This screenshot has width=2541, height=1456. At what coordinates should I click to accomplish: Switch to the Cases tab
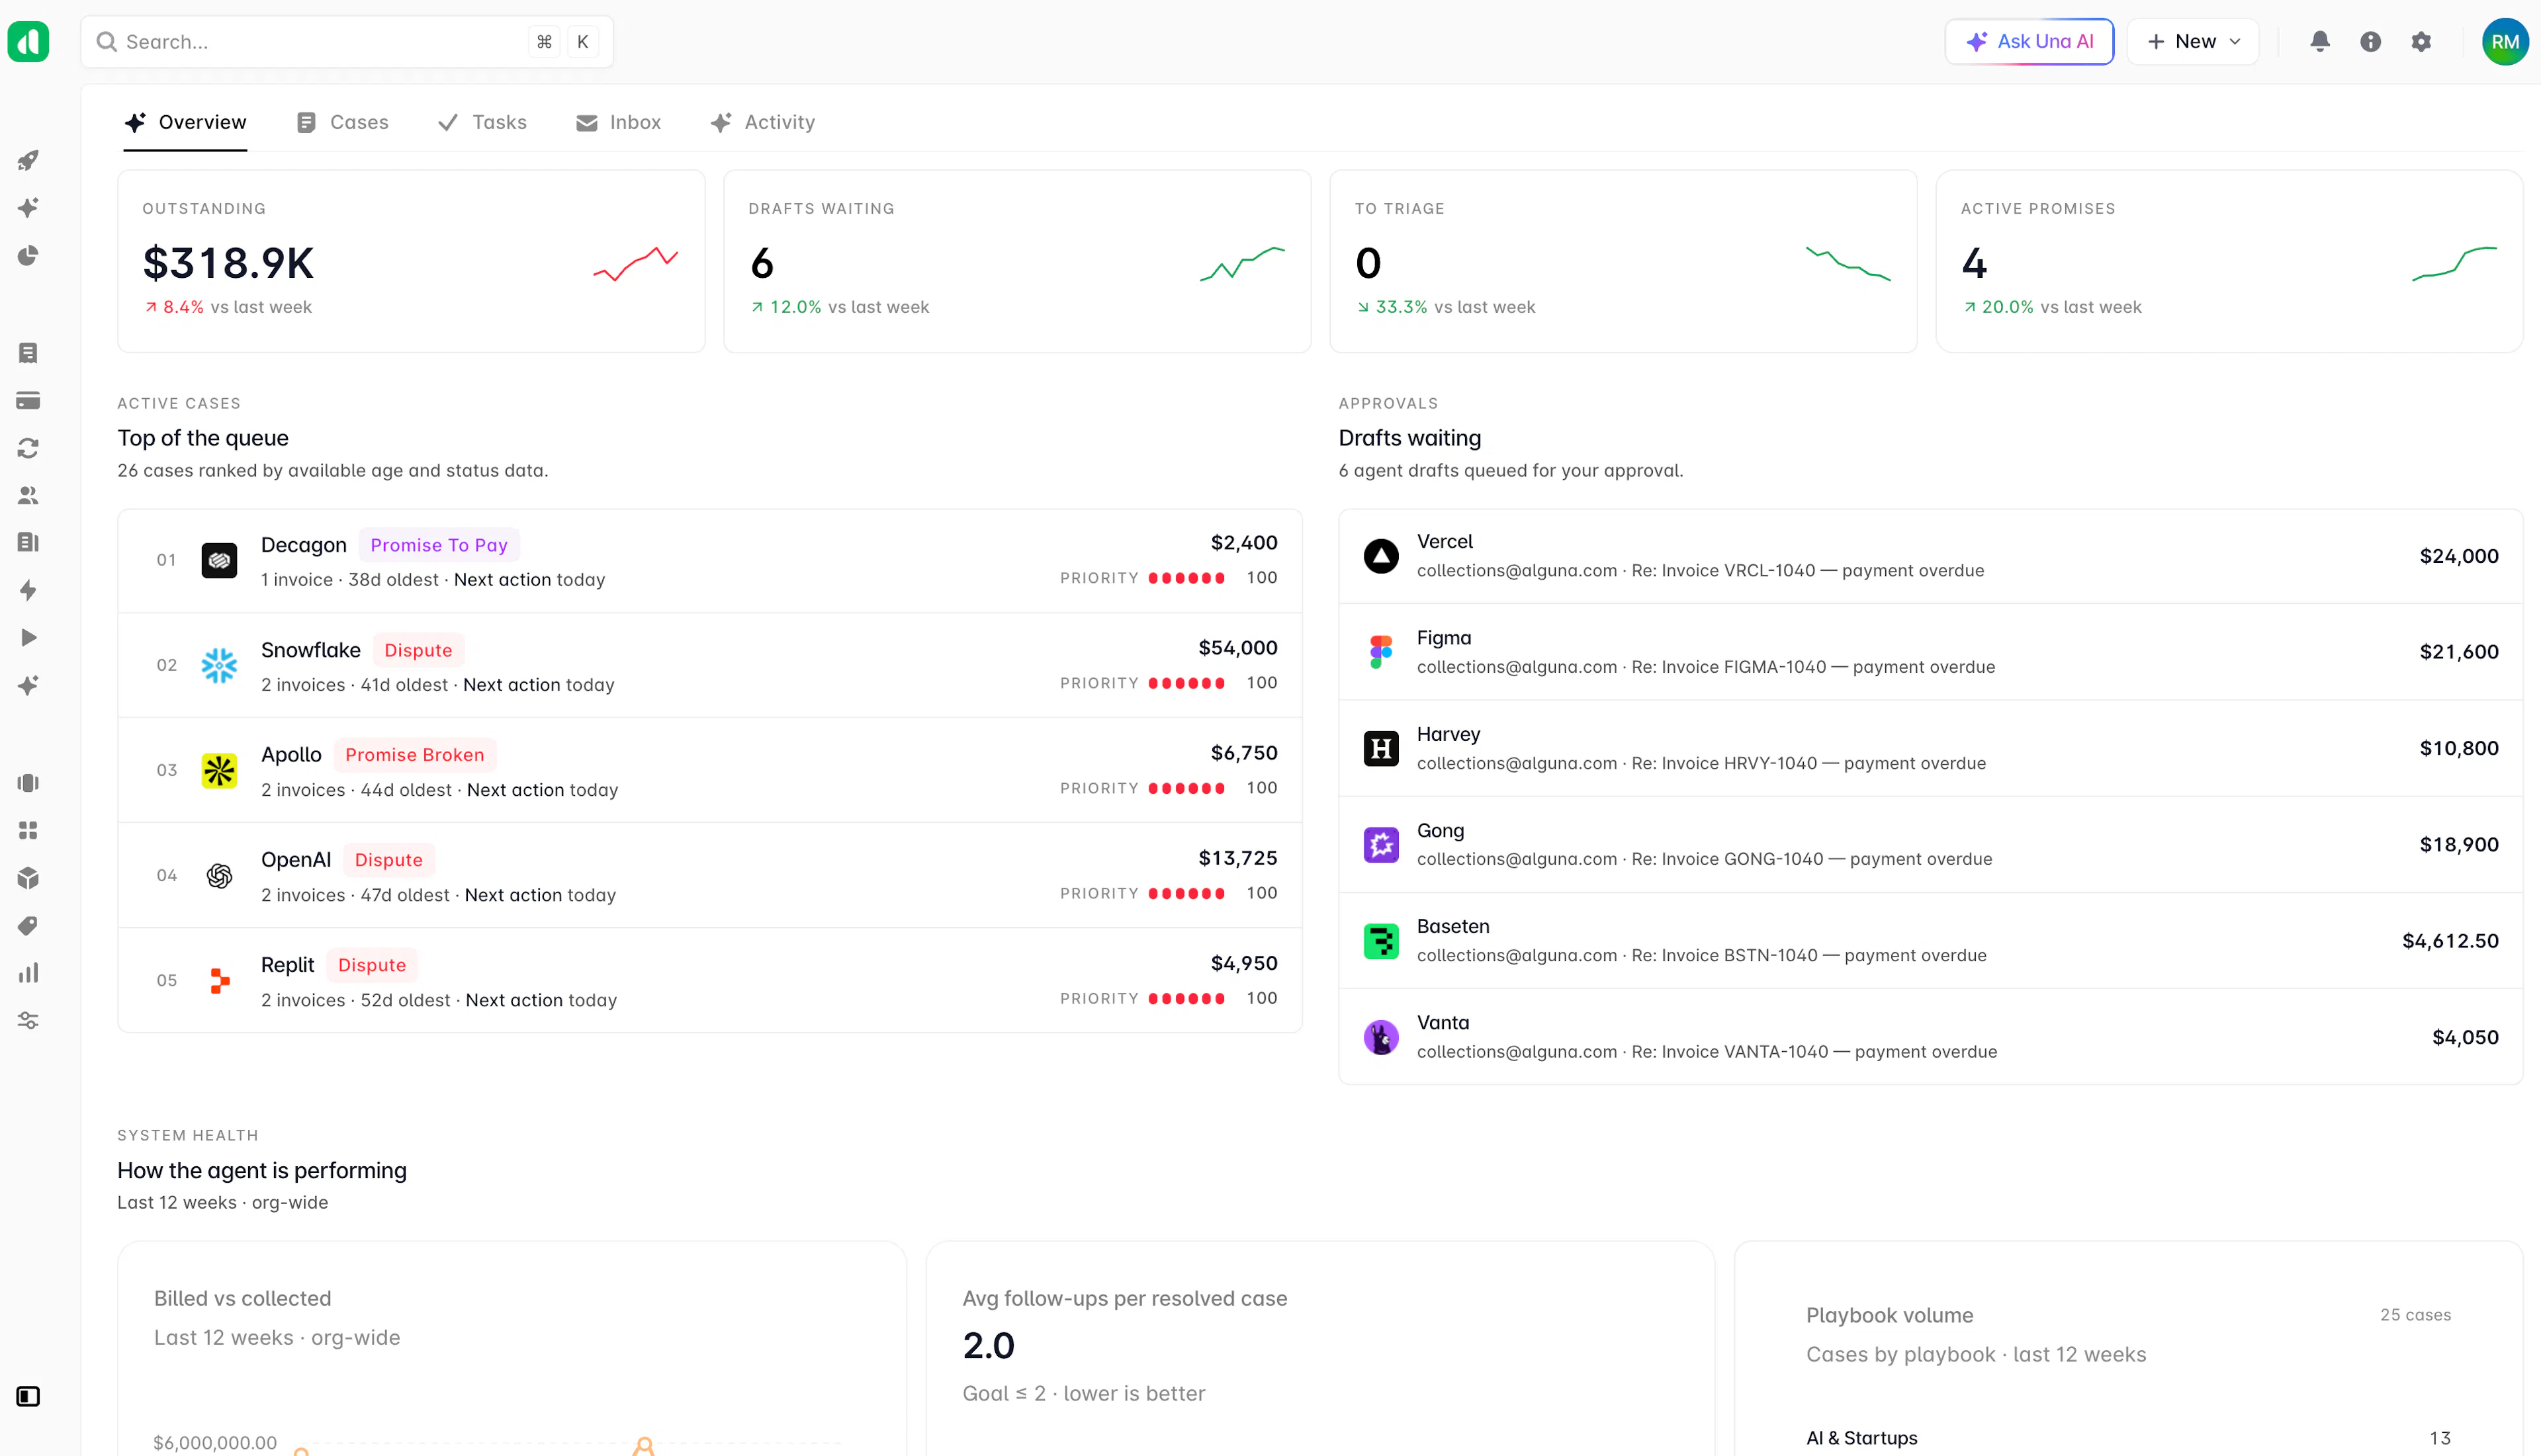coord(342,122)
